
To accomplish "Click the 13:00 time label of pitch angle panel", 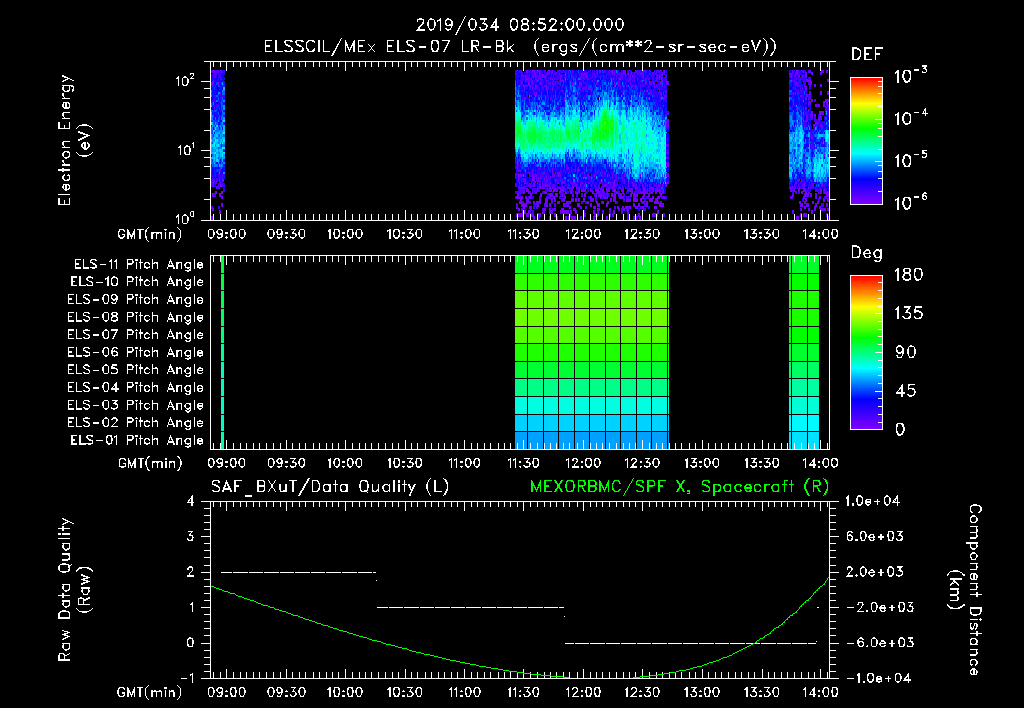I will pos(701,463).
